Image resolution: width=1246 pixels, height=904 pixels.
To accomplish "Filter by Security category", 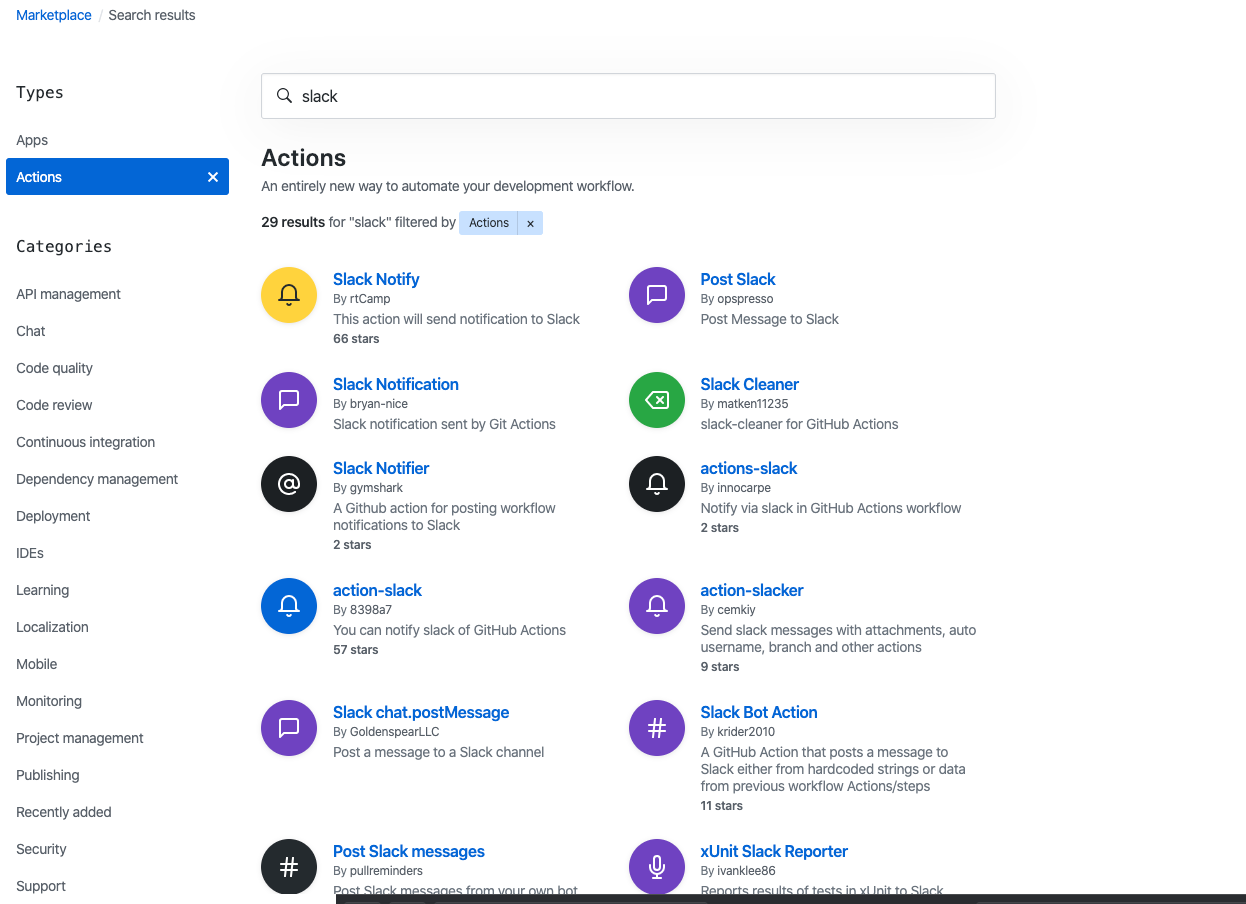I will [41, 849].
